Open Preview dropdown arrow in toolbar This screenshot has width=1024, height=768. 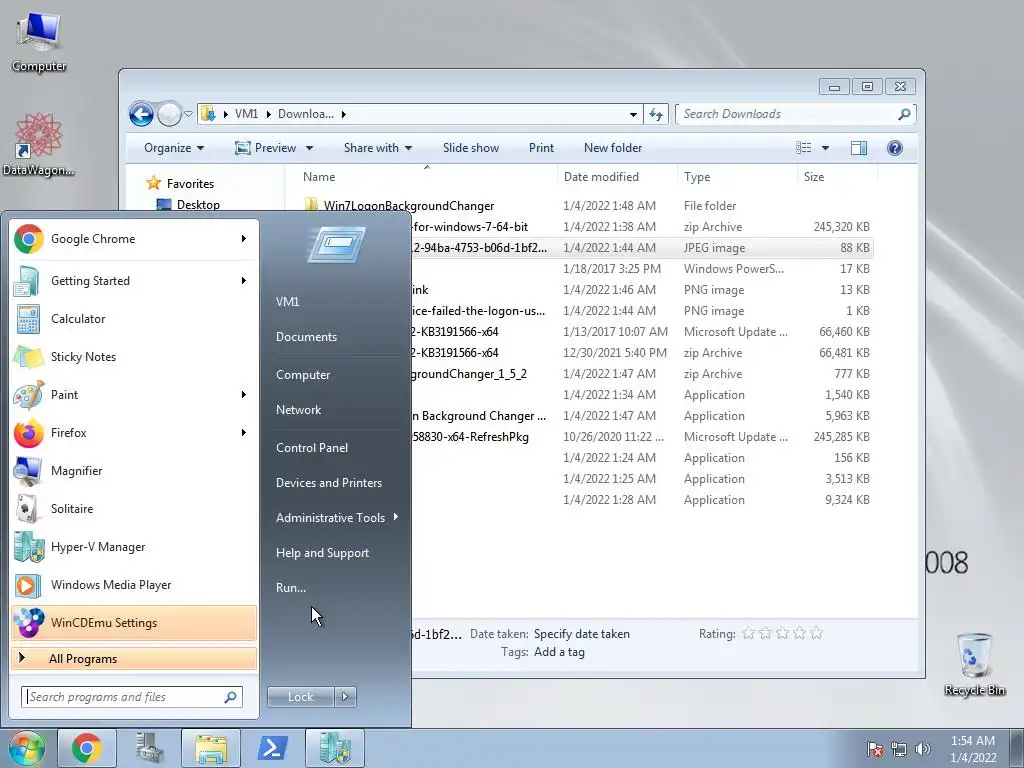(x=310, y=148)
